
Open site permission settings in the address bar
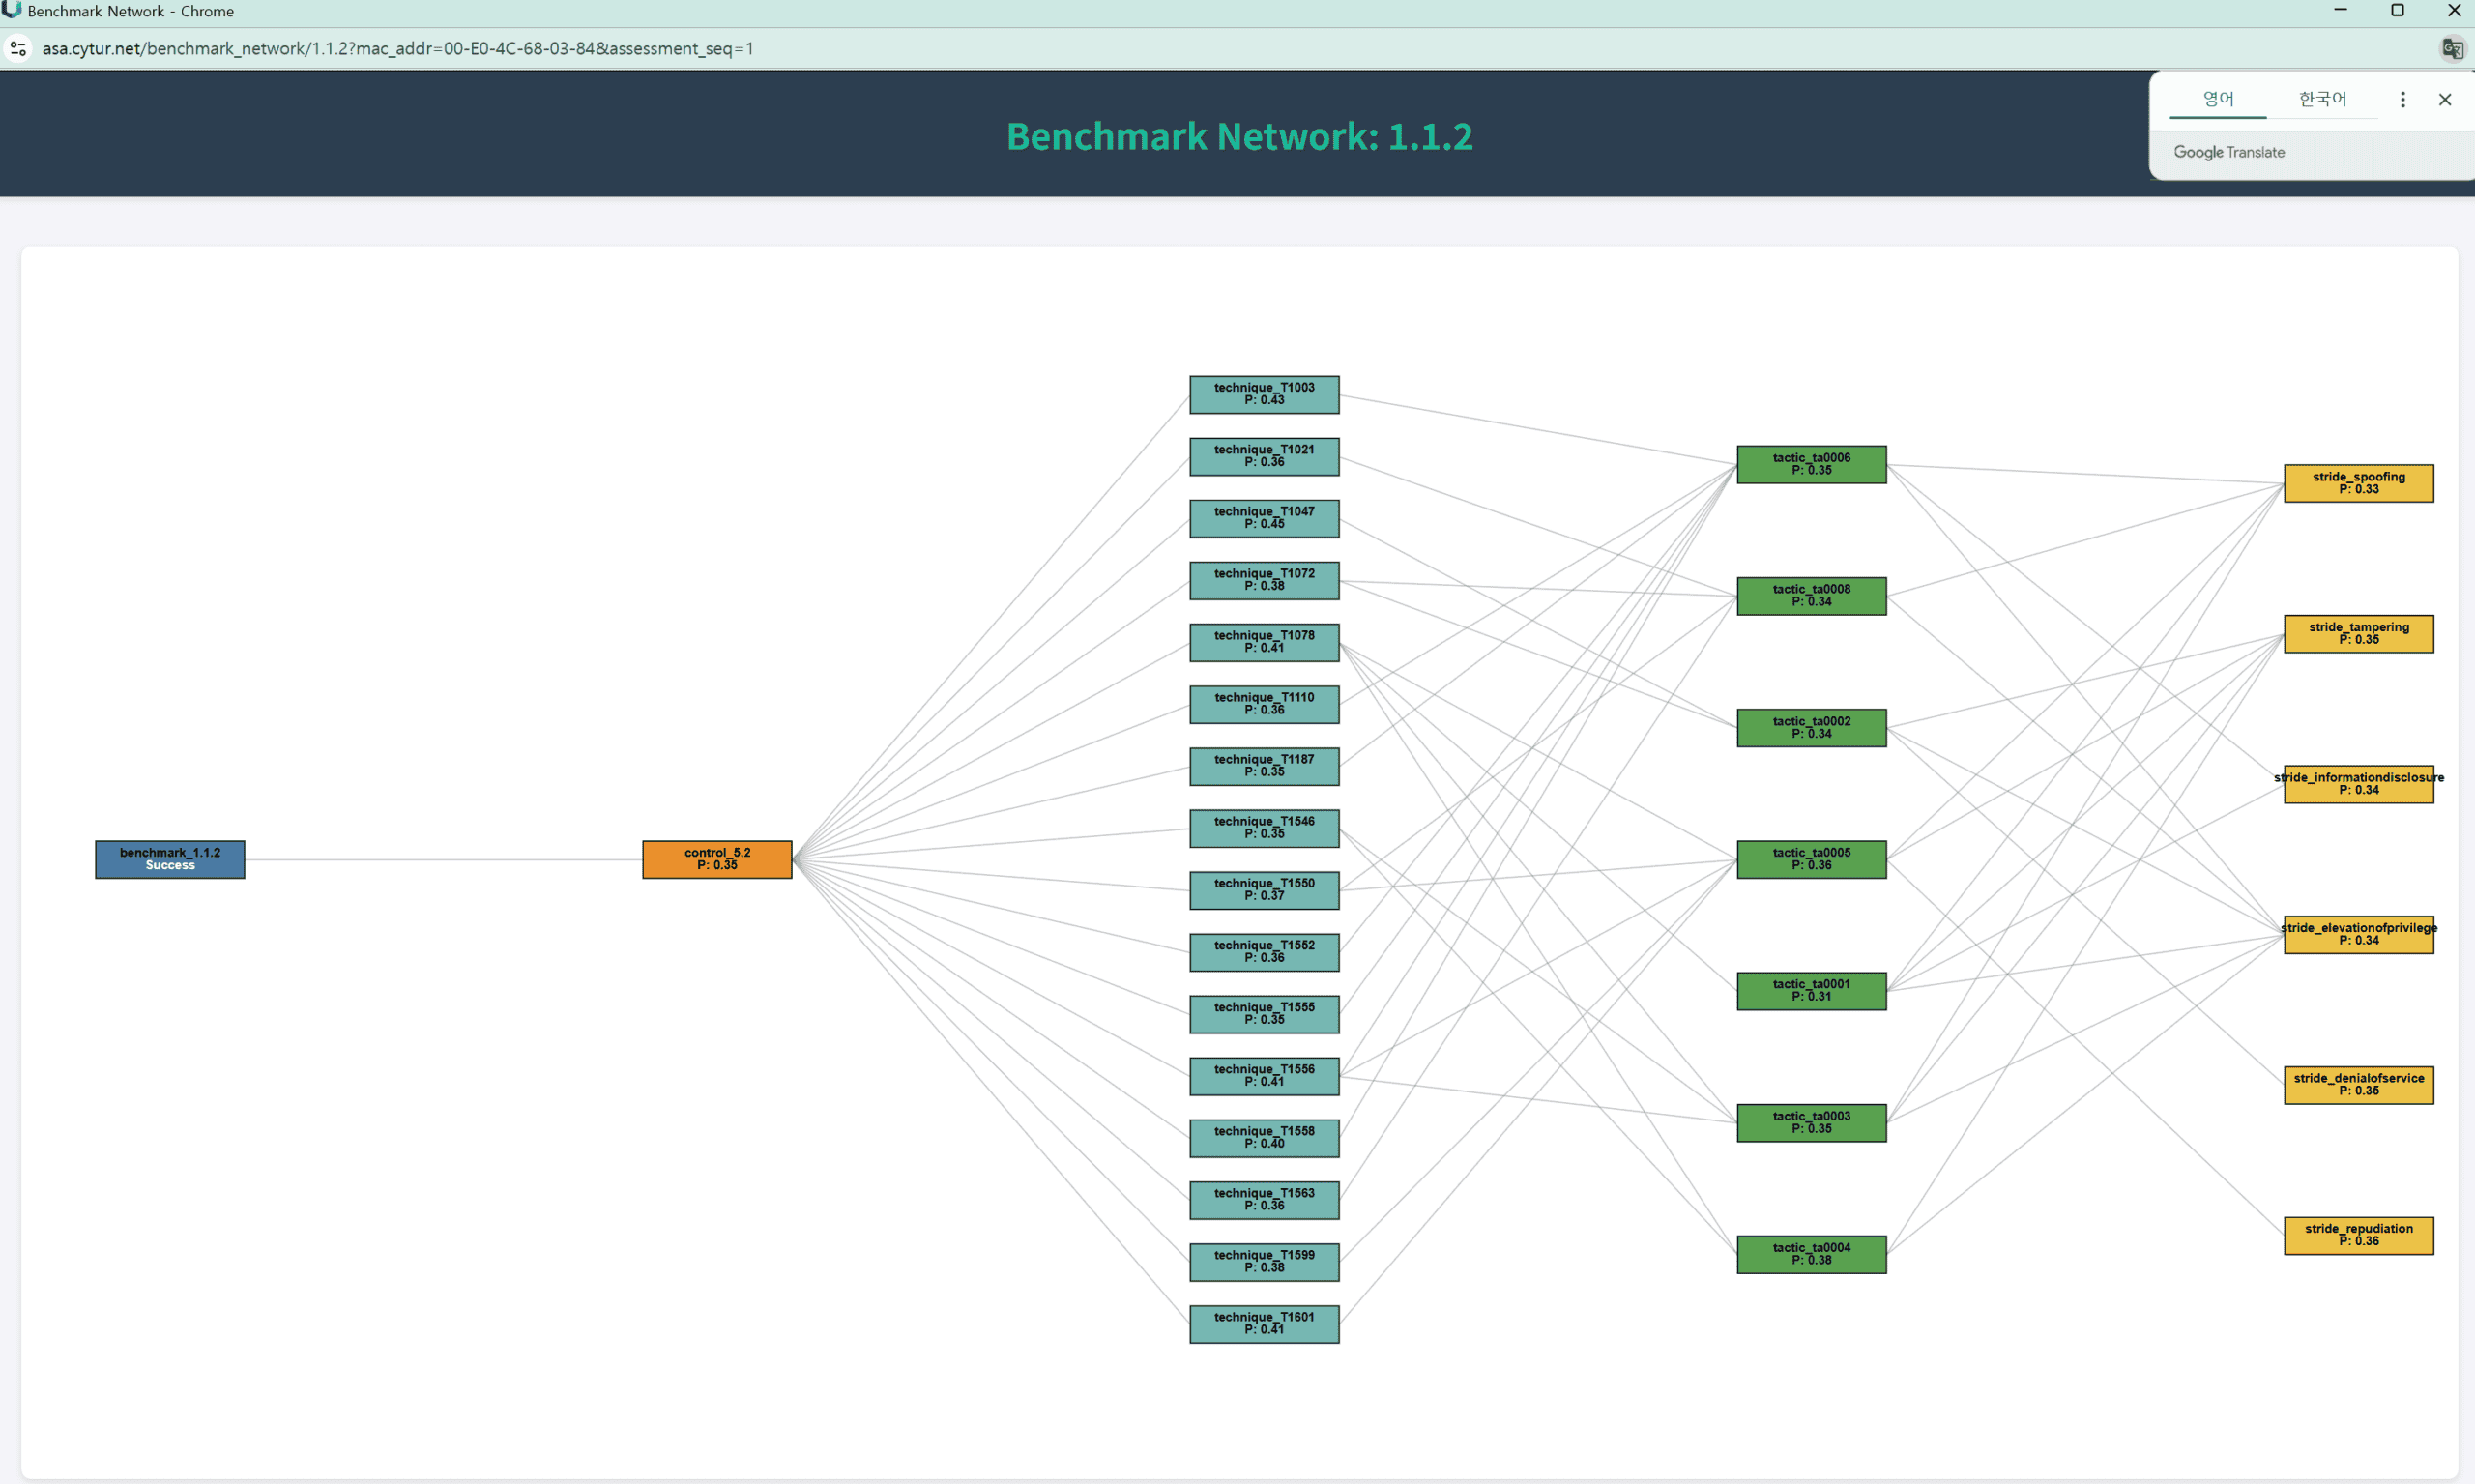tap(18, 48)
